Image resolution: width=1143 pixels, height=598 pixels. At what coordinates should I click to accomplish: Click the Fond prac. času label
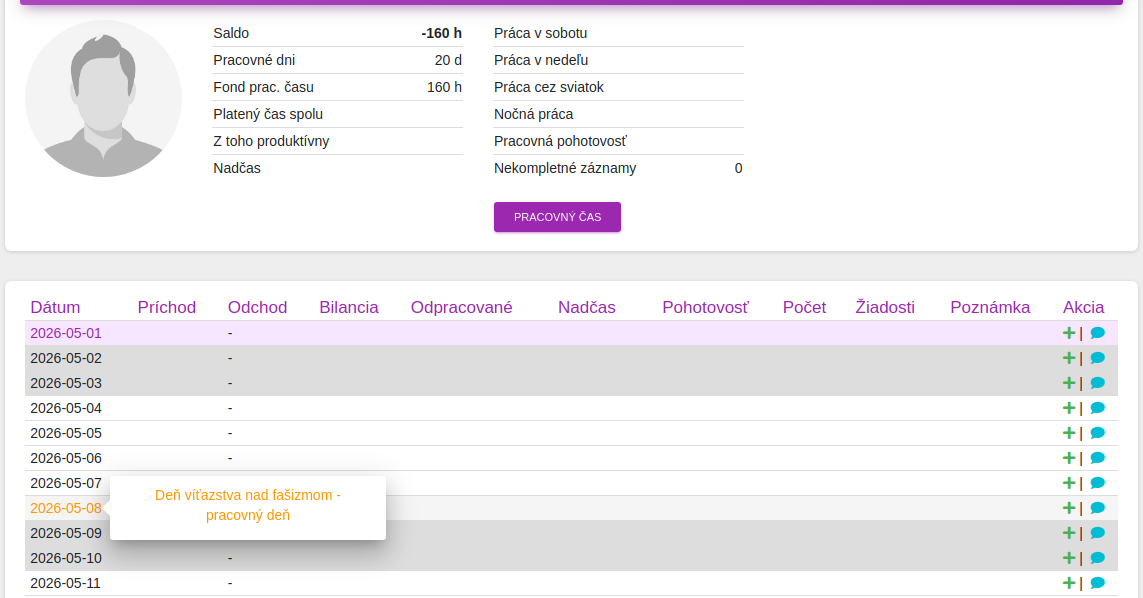pos(263,88)
